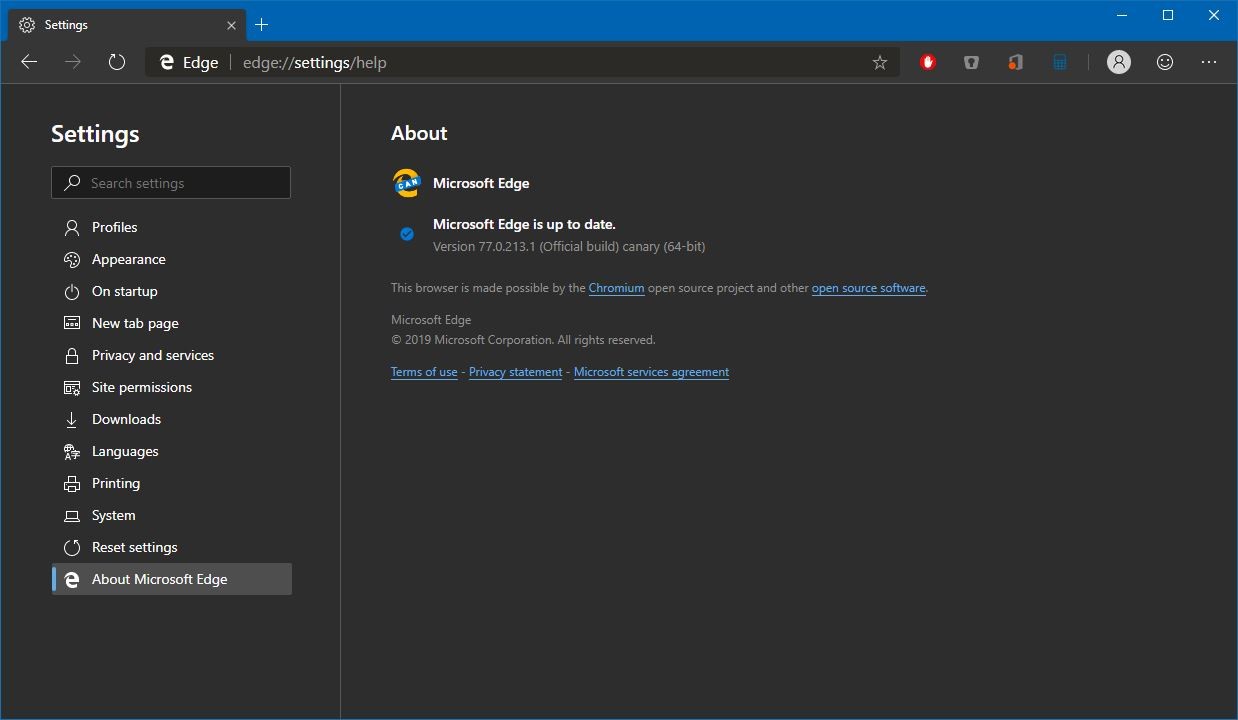Open a new tab with the plus button
This screenshot has height=720, width=1238.
point(262,25)
